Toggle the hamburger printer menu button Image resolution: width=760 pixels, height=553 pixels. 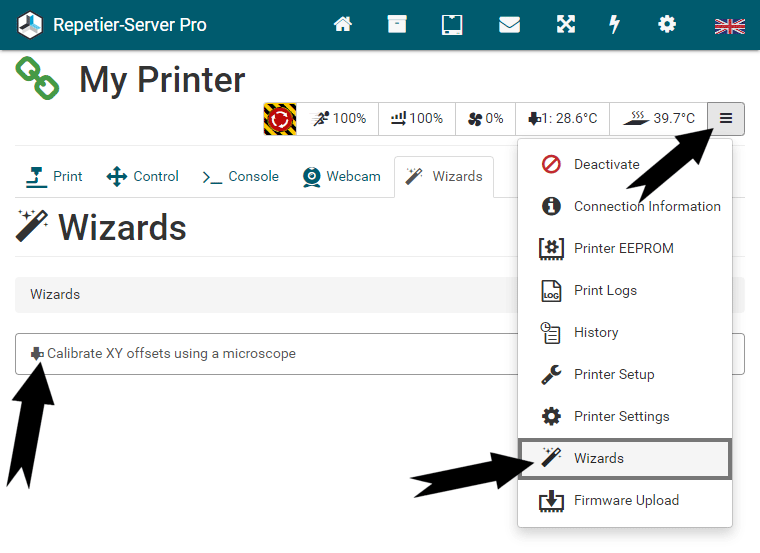(726, 119)
